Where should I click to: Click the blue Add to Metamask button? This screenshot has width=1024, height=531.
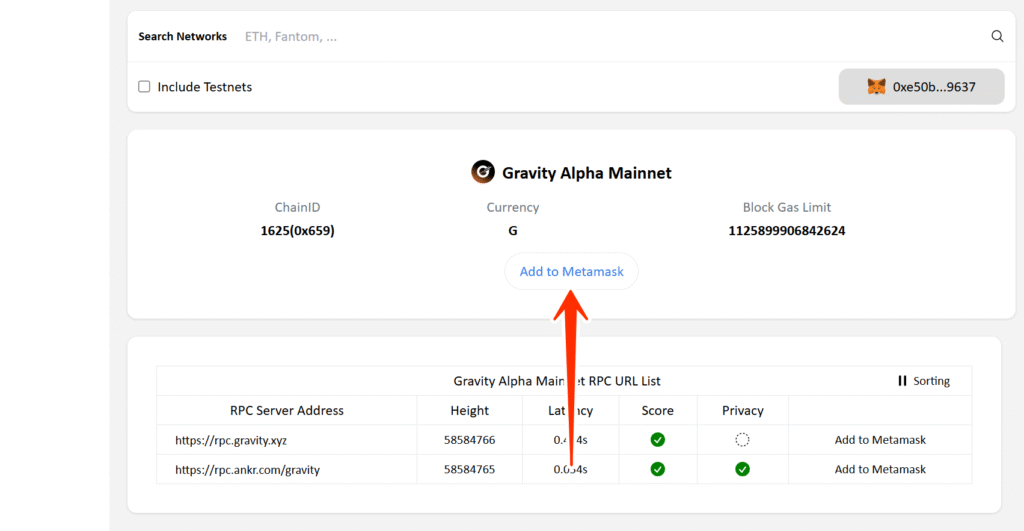571,271
